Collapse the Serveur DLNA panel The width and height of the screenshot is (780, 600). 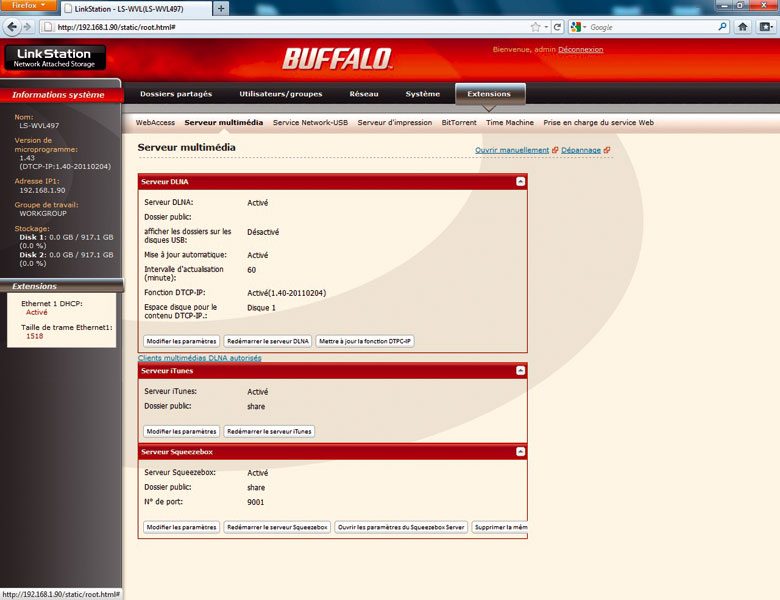point(520,182)
